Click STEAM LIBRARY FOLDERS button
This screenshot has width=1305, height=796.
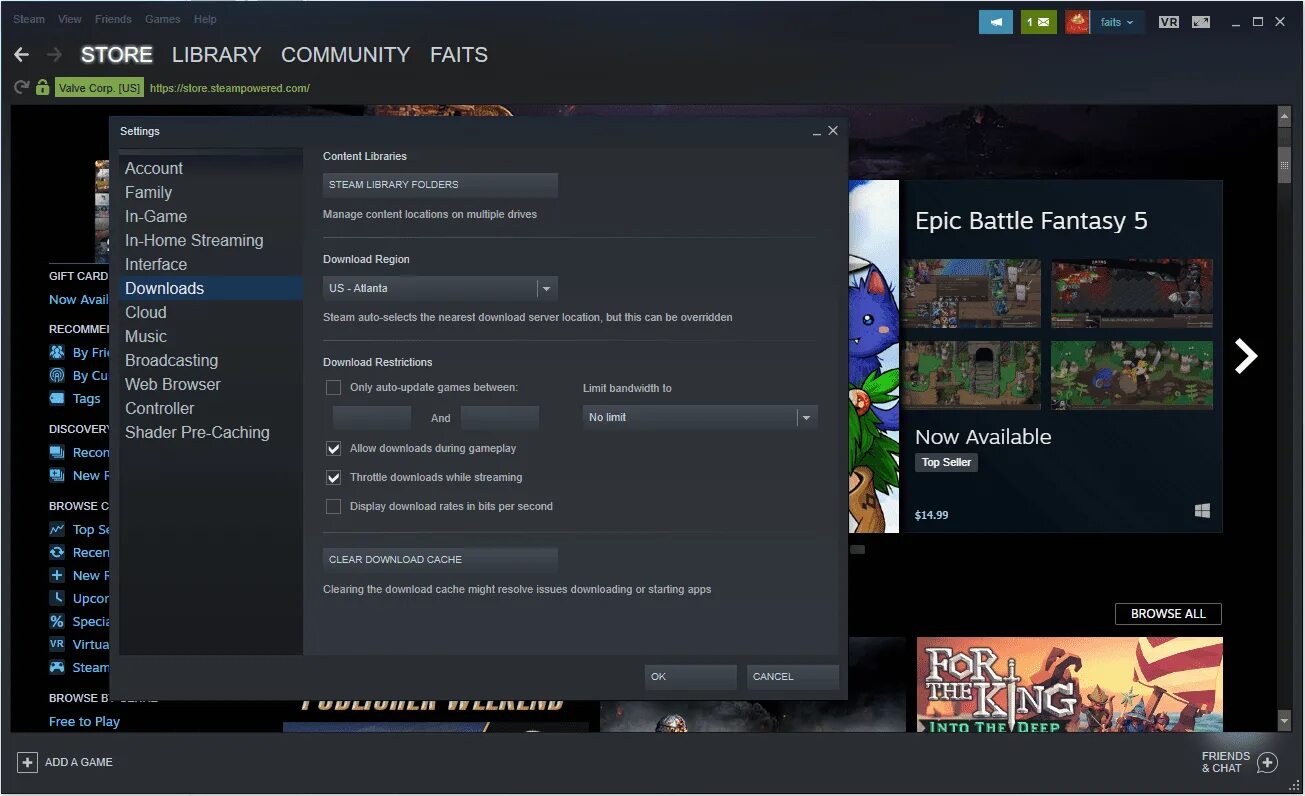point(440,184)
